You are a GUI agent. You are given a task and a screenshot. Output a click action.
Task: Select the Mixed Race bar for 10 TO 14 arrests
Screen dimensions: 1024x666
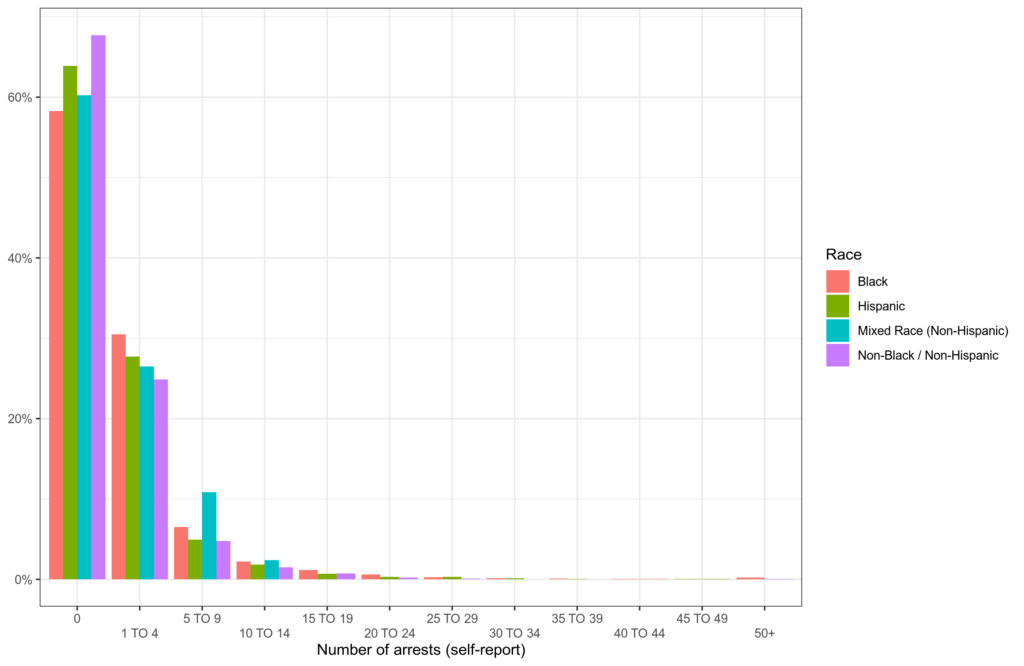pyautogui.click(x=272, y=570)
